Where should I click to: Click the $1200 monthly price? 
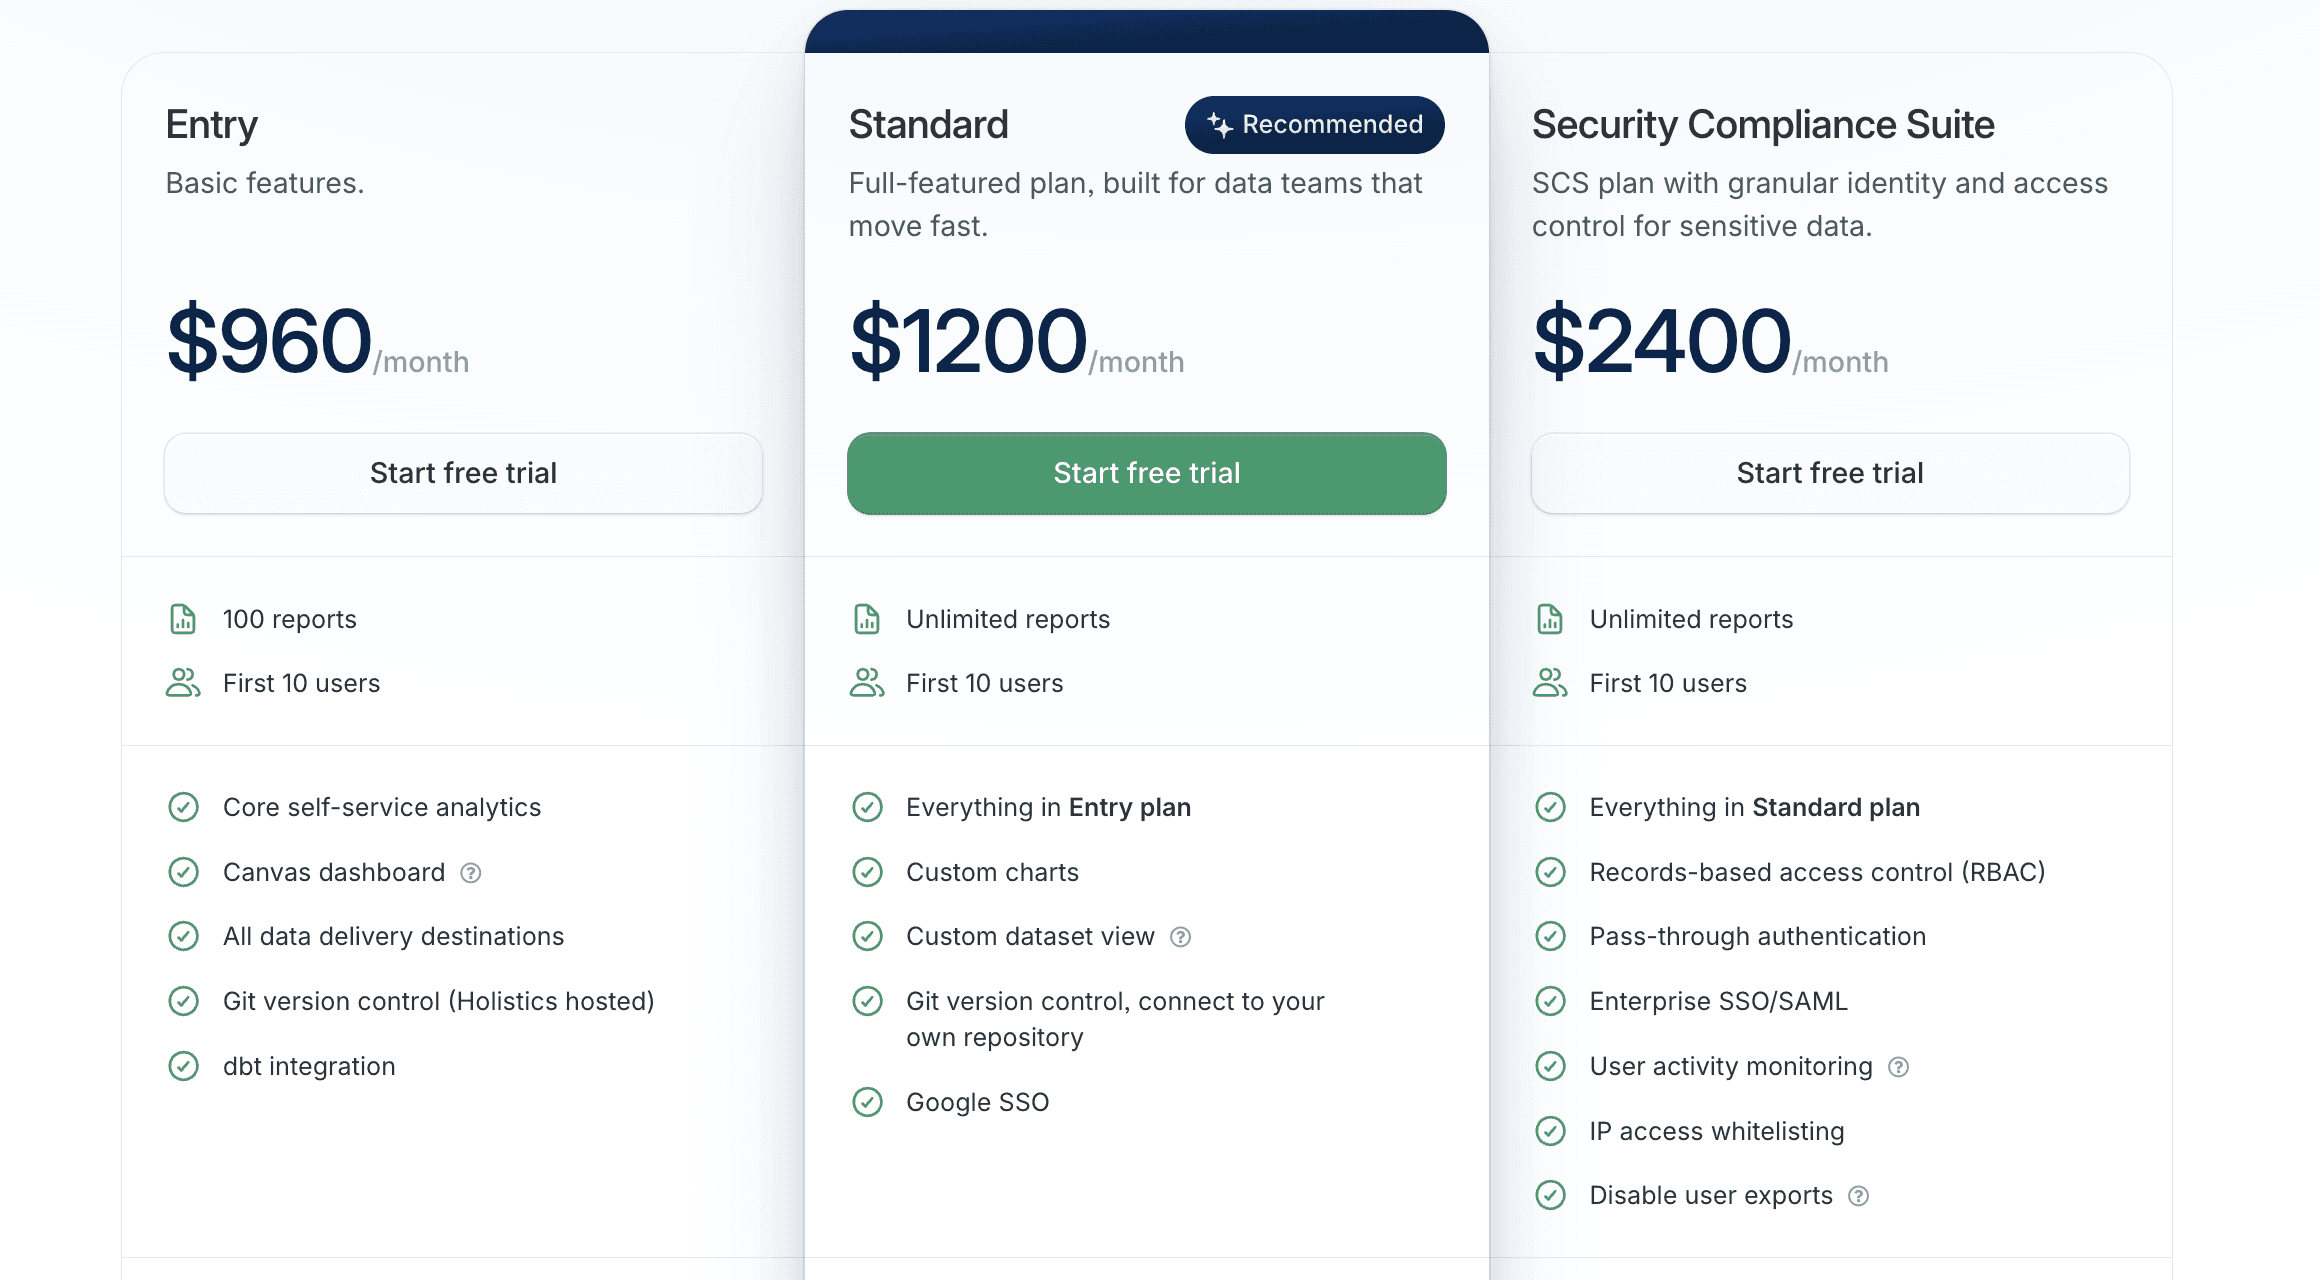[x=967, y=341]
